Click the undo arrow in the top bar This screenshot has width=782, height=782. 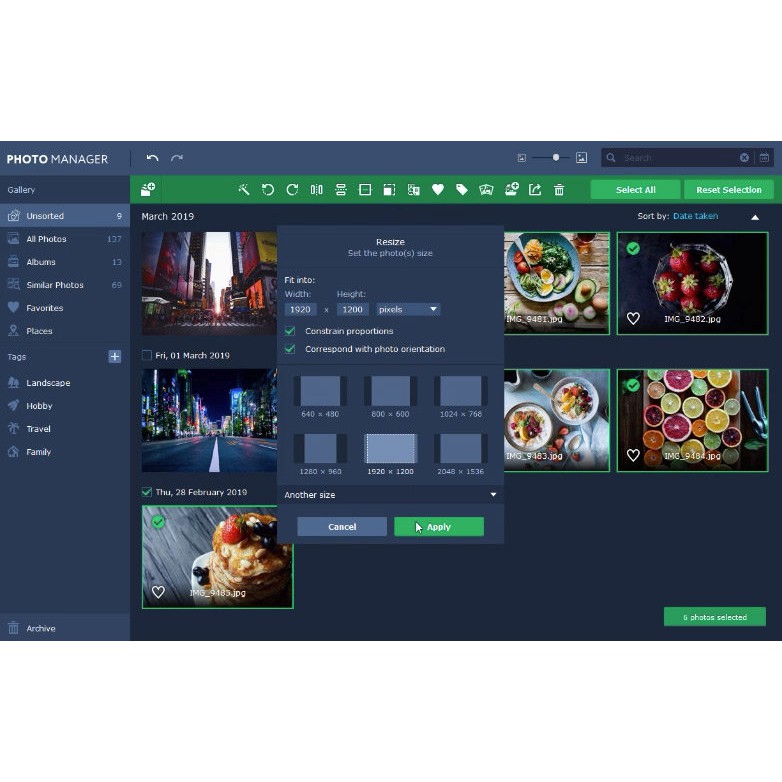(152, 158)
